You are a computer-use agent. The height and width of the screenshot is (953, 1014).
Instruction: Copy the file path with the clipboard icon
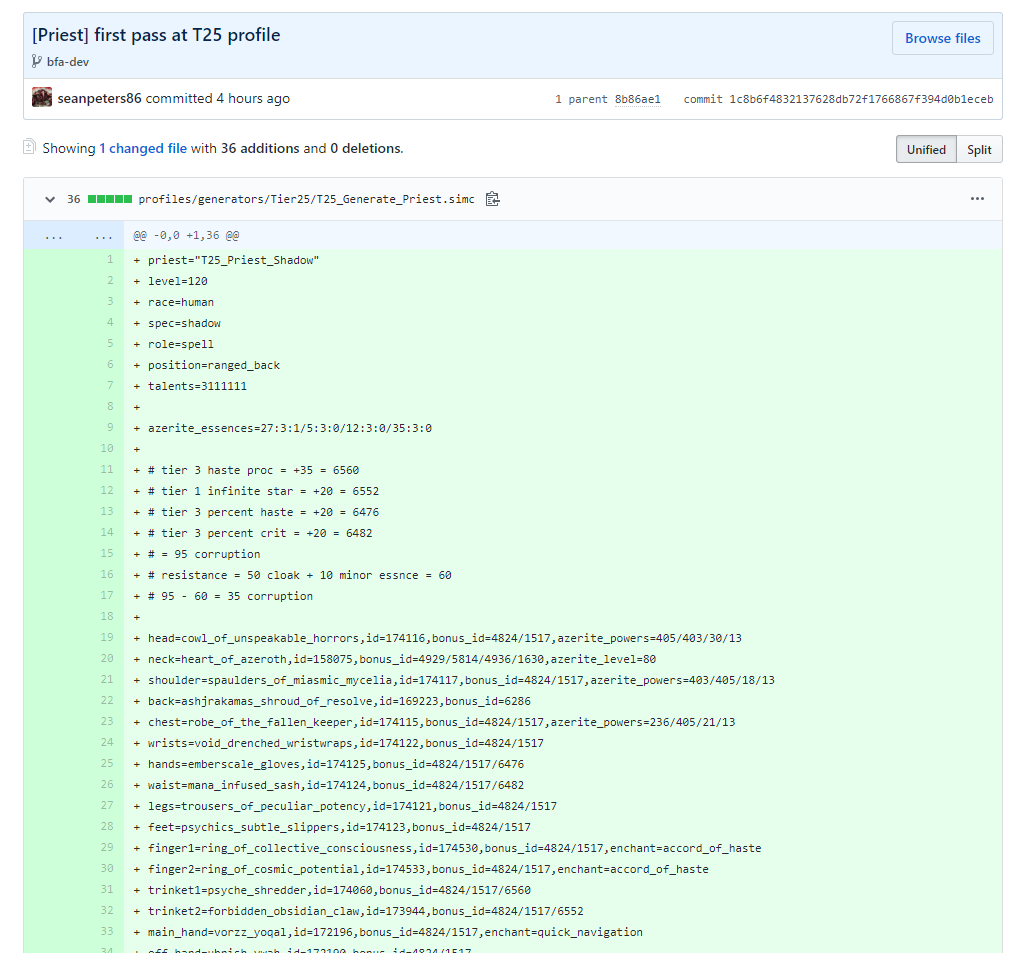(x=492, y=199)
